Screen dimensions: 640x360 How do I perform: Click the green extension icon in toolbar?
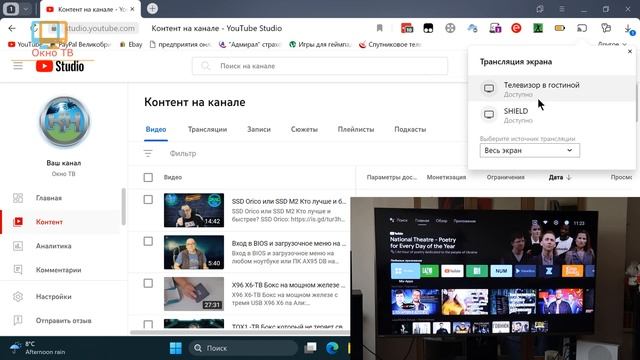(538, 28)
